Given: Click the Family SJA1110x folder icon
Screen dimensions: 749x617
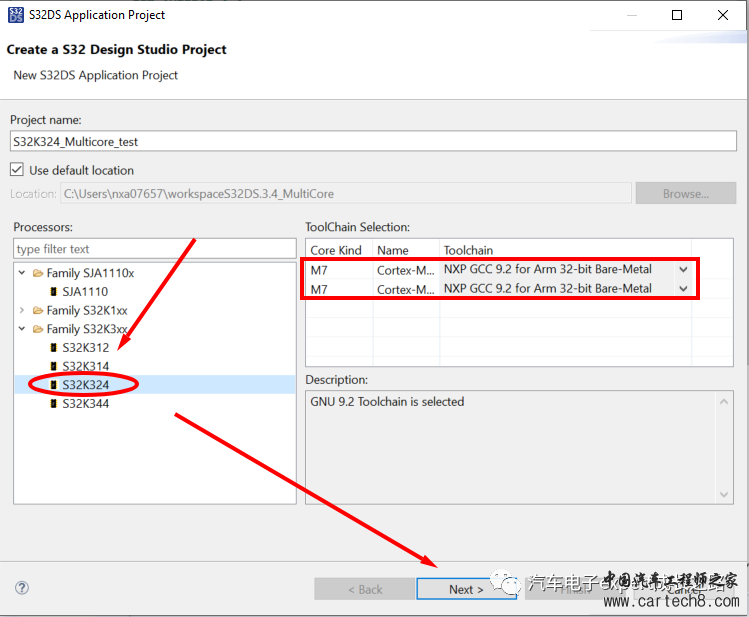Looking at the screenshot, I should pos(38,273).
